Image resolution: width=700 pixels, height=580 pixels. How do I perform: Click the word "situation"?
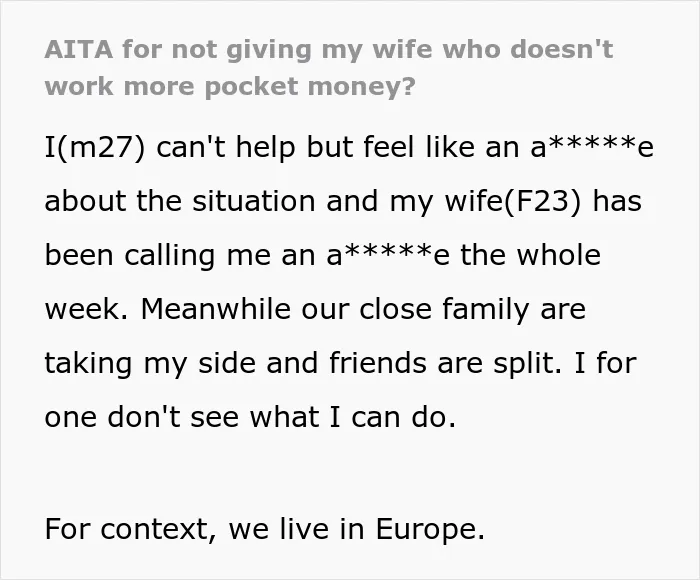pyautogui.click(x=254, y=201)
